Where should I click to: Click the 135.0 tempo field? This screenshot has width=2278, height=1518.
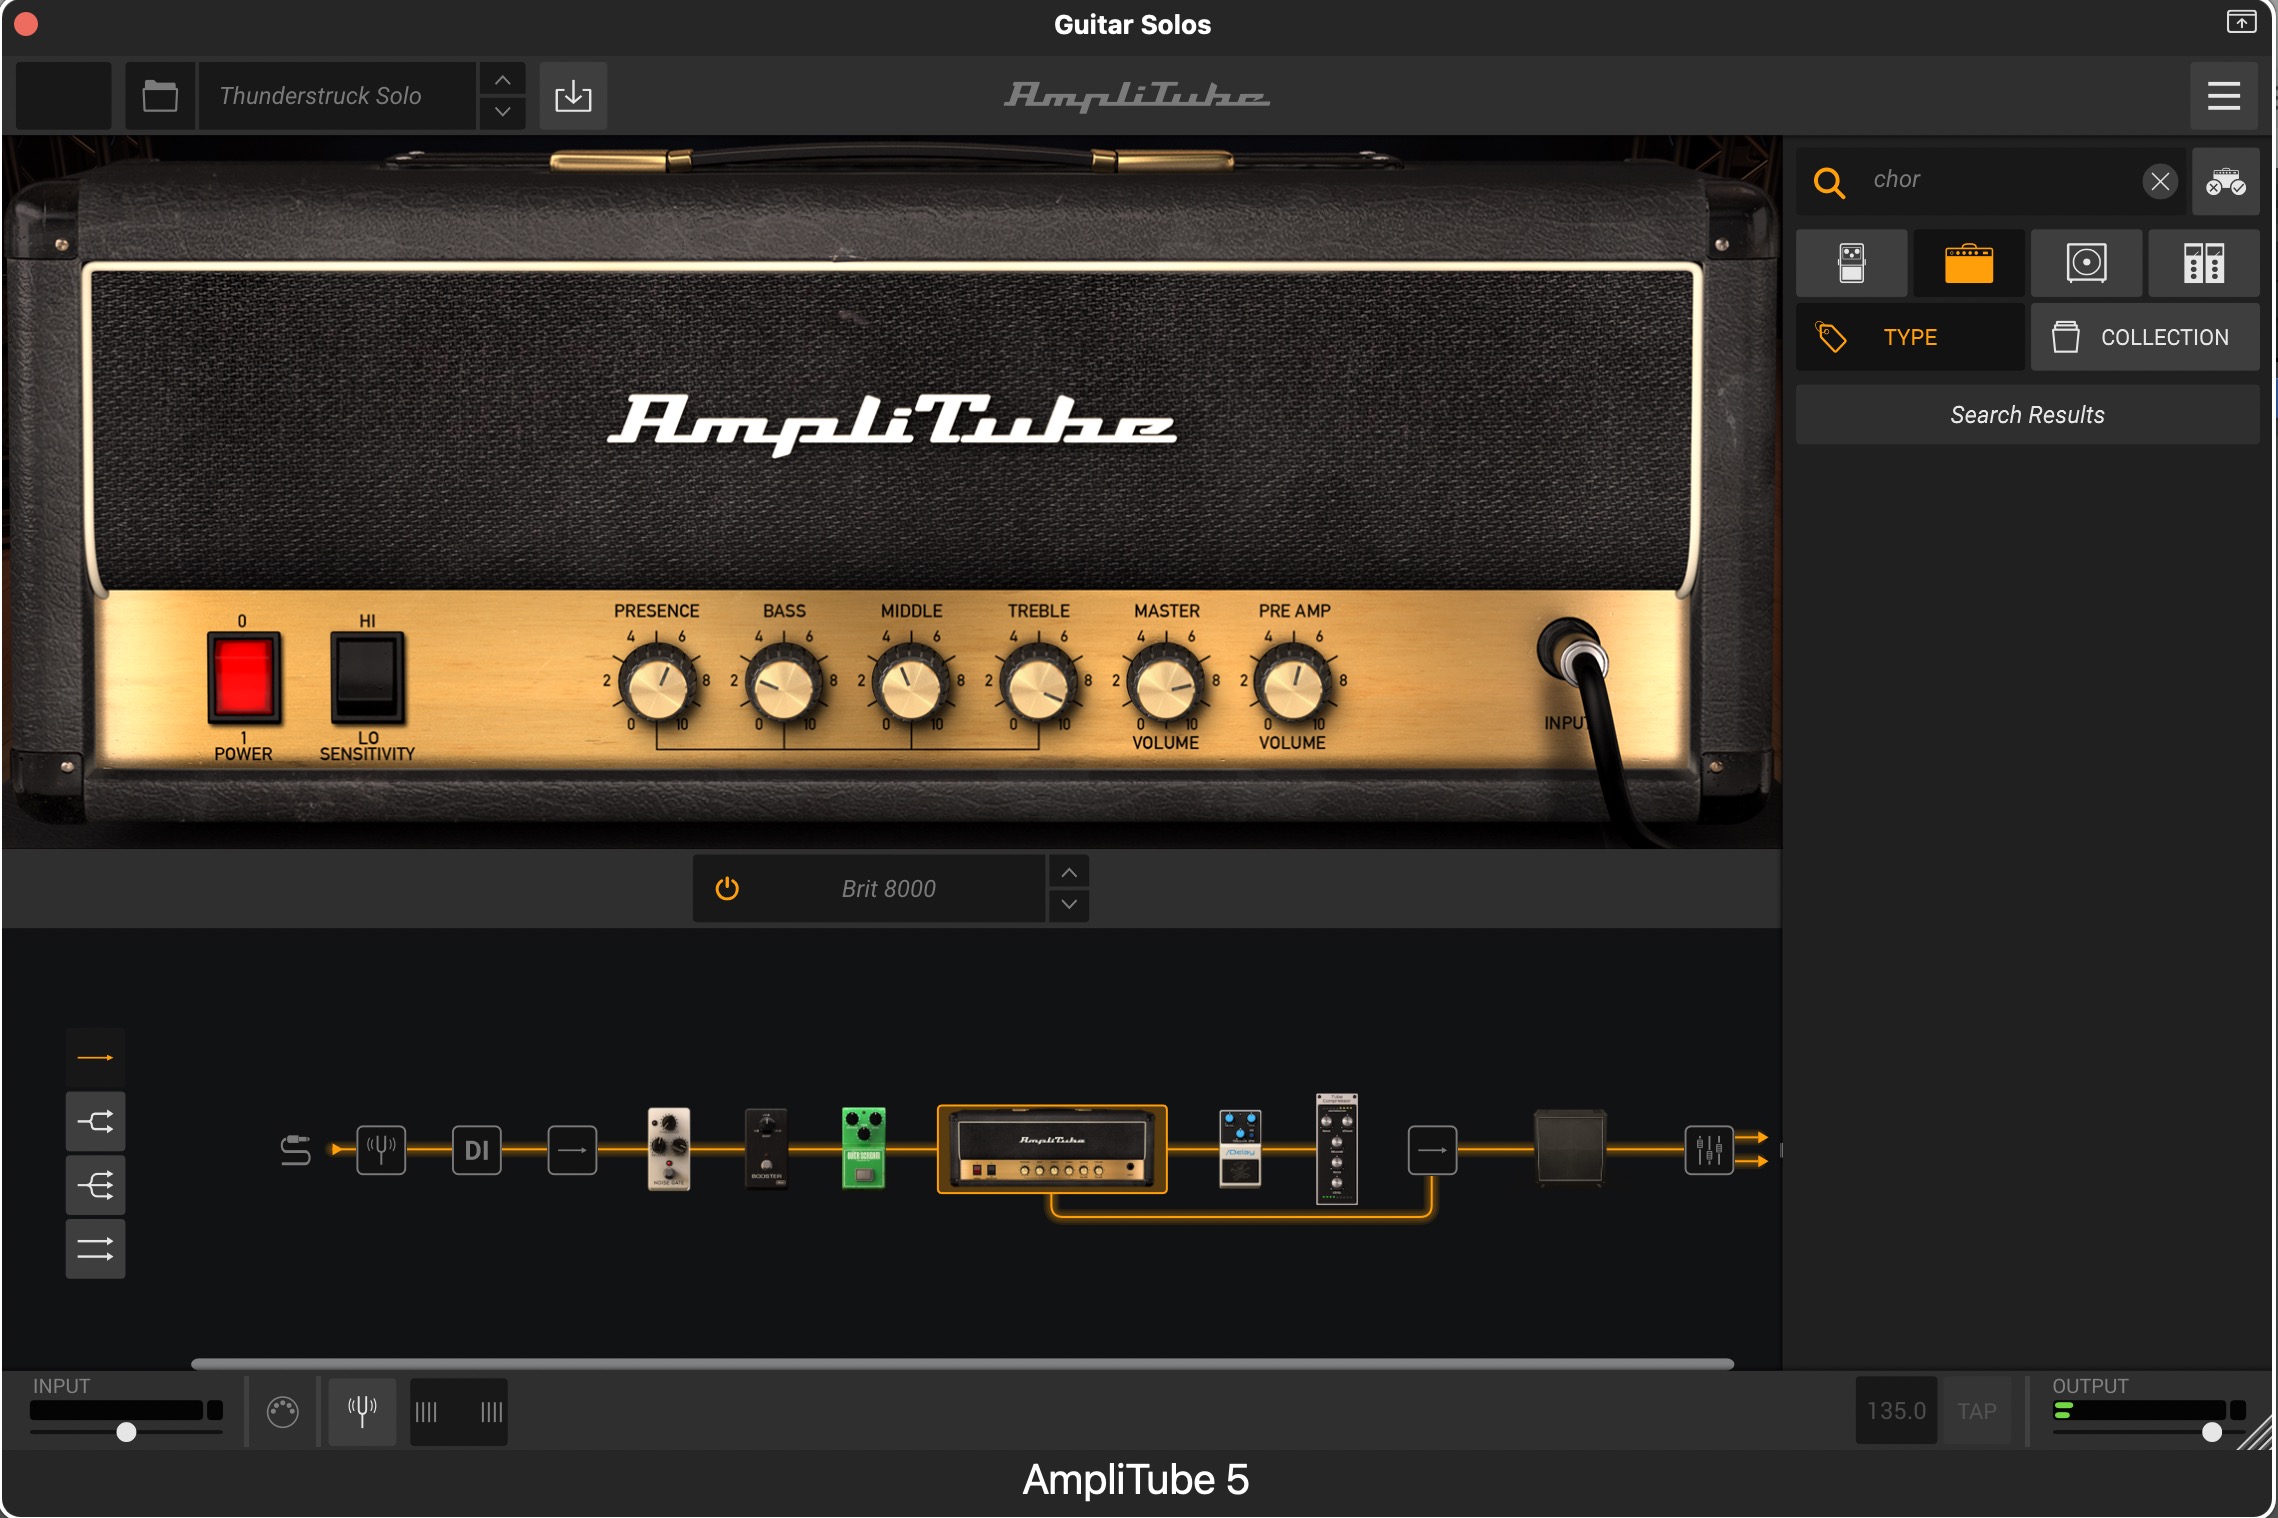pyautogui.click(x=1896, y=1411)
